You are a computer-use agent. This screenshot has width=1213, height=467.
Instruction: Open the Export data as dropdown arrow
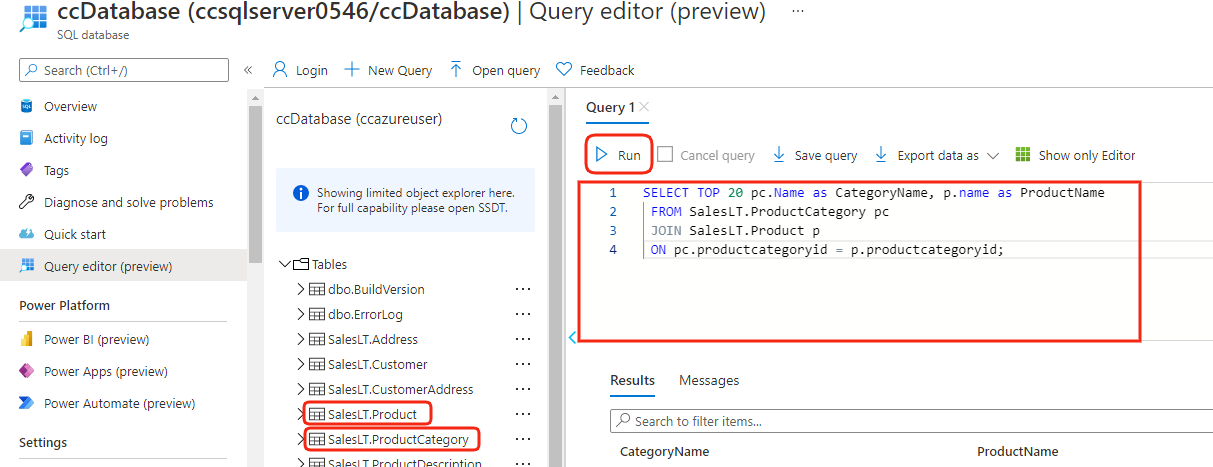[x=992, y=156]
